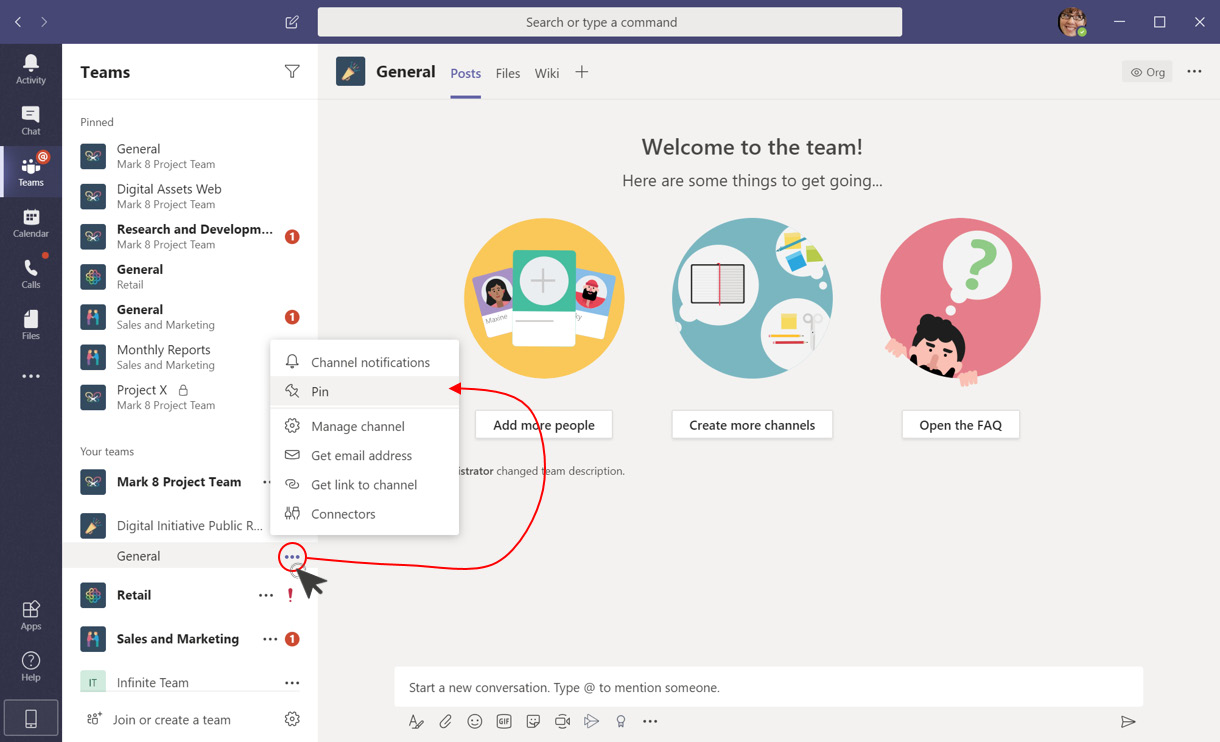Image resolution: width=1220 pixels, height=742 pixels.
Task: Open more options for Sales and Marketing team
Action: [270, 639]
